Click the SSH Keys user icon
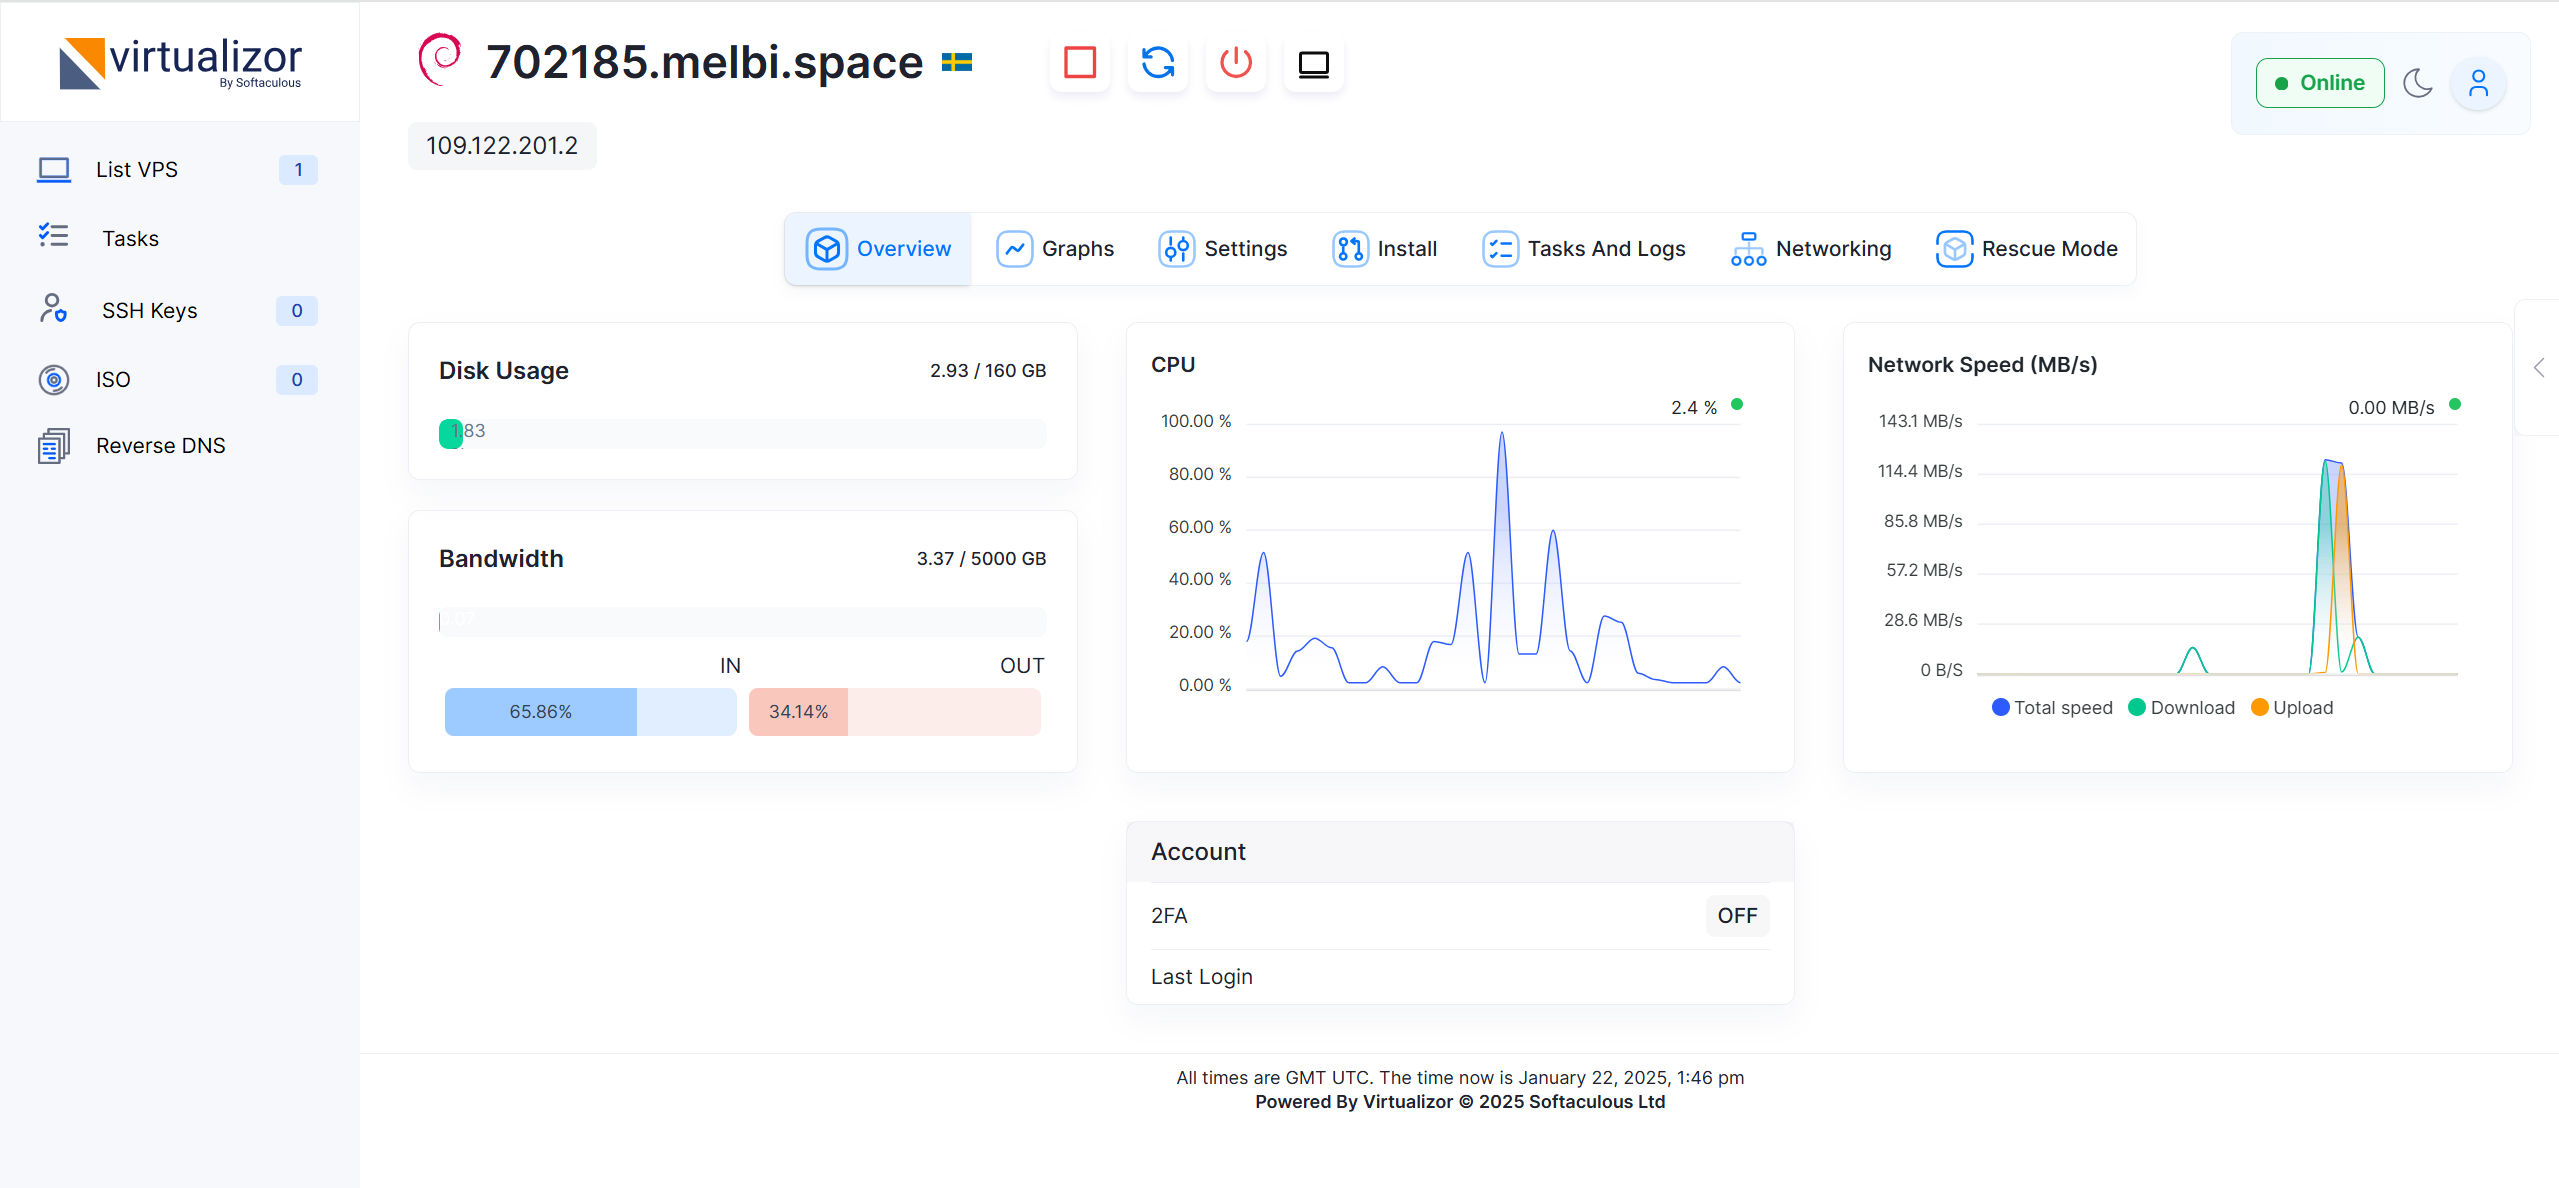2559x1188 pixels. click(54, 308)
